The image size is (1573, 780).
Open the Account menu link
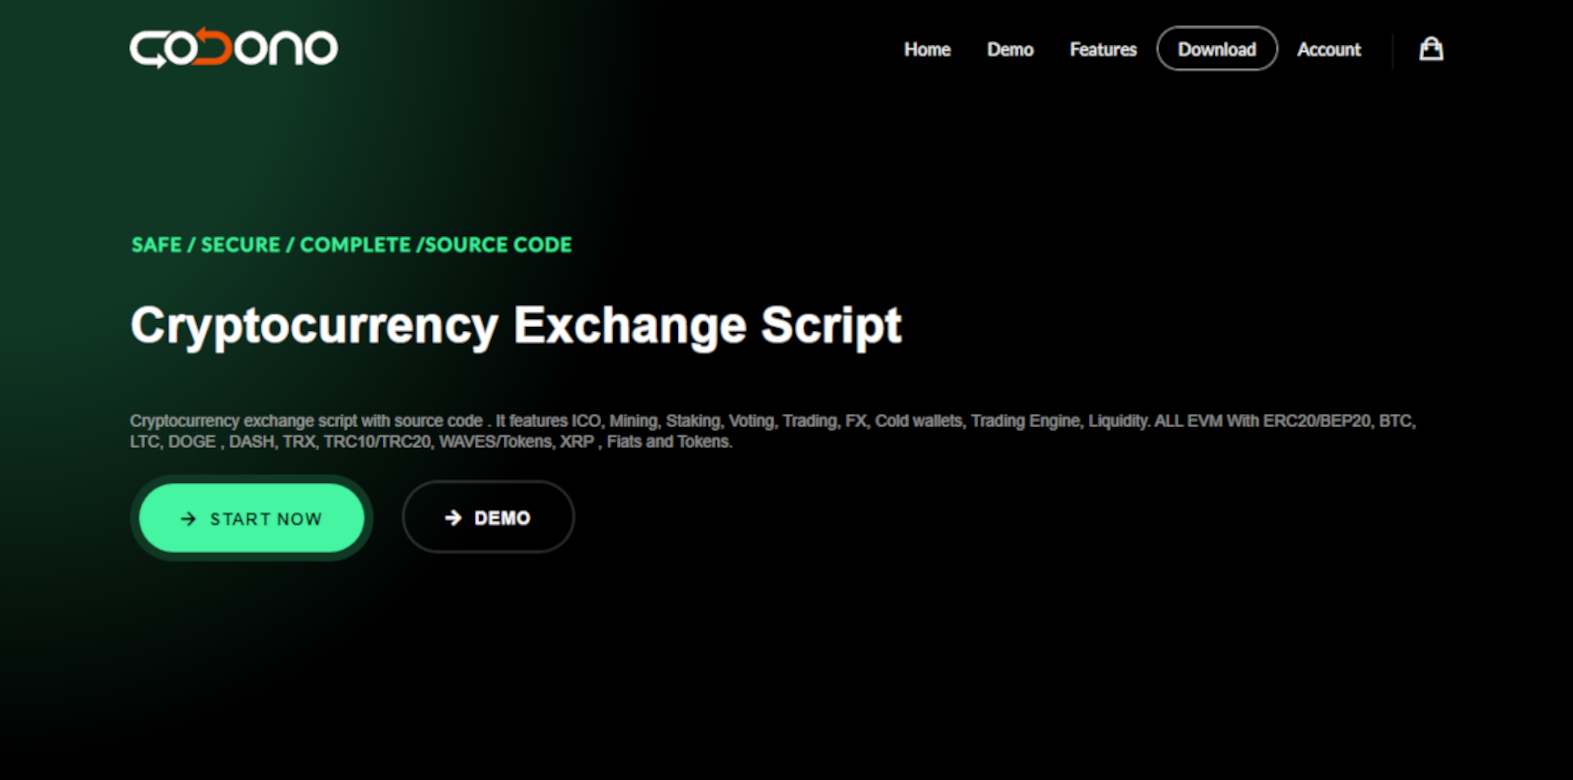pyautogui.click(x=1328, y=49)
